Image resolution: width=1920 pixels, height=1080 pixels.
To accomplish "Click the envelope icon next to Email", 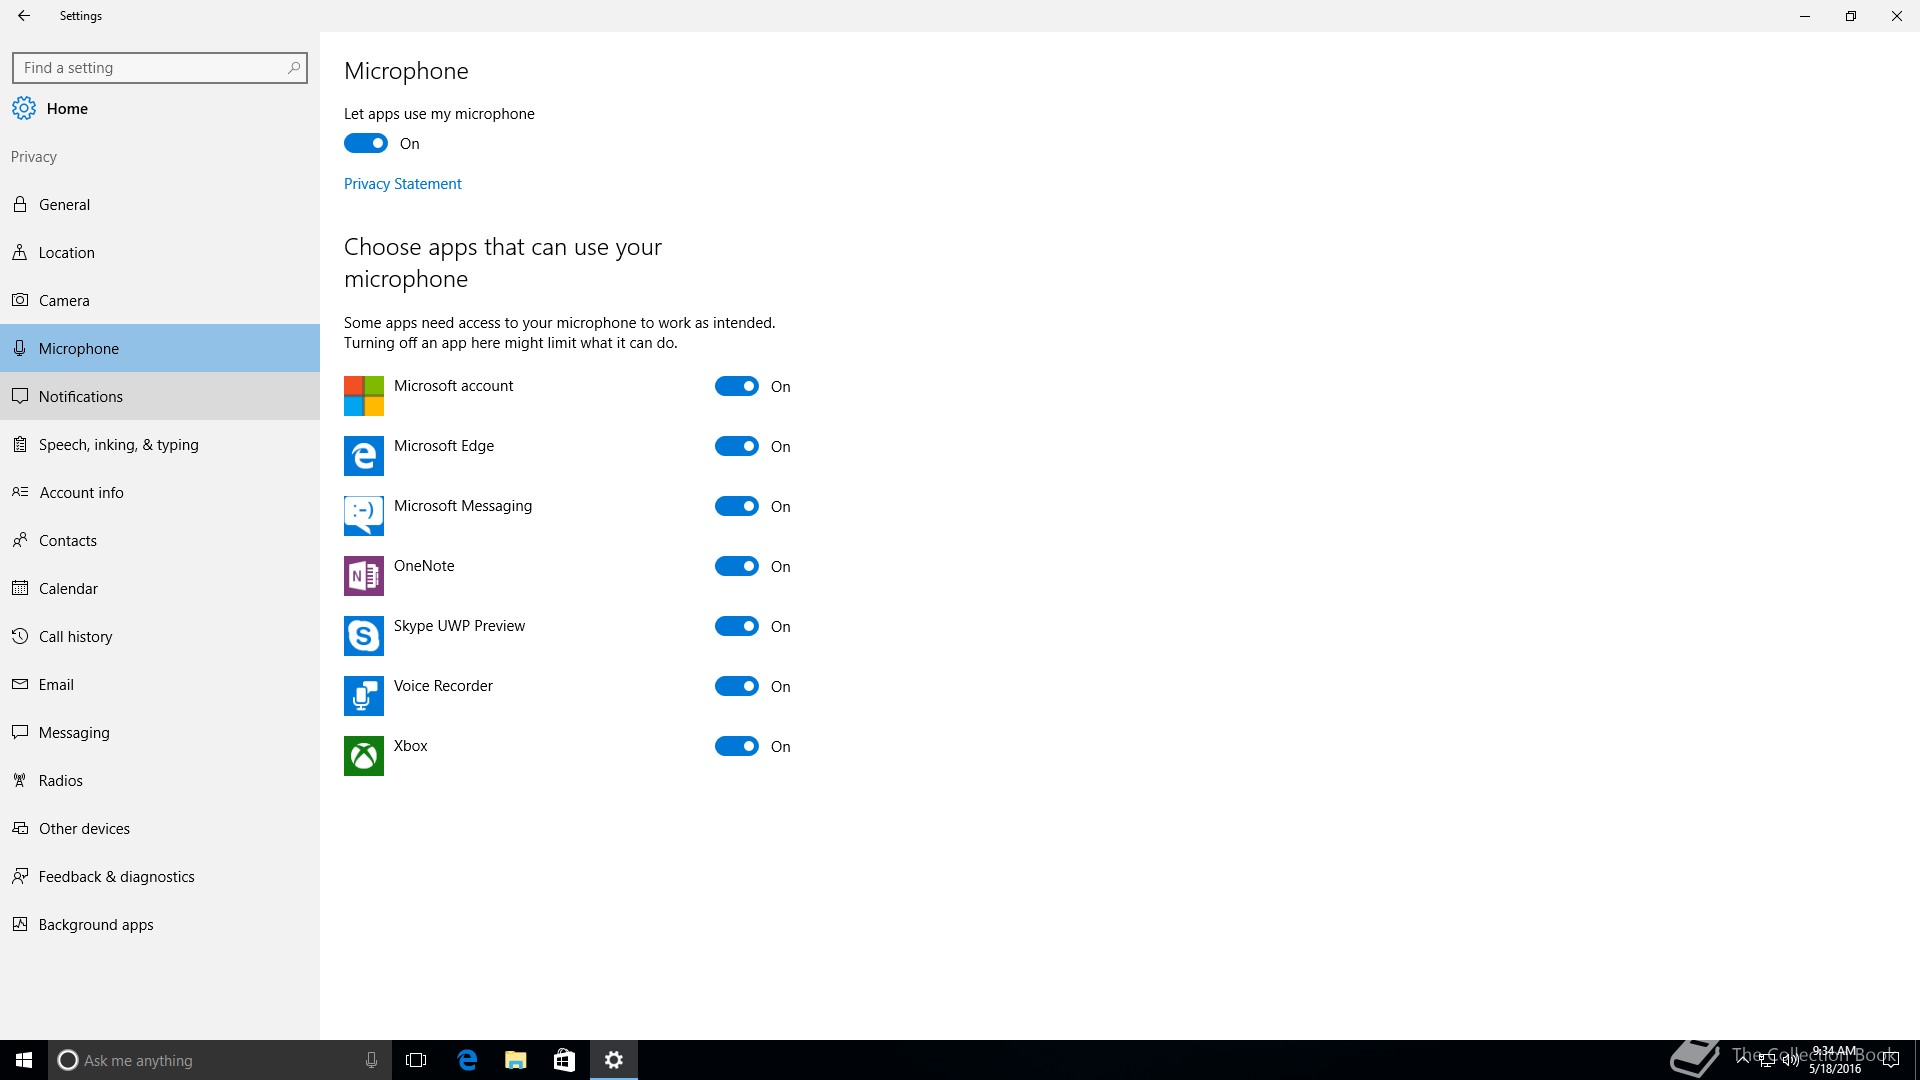I will 20,684.
